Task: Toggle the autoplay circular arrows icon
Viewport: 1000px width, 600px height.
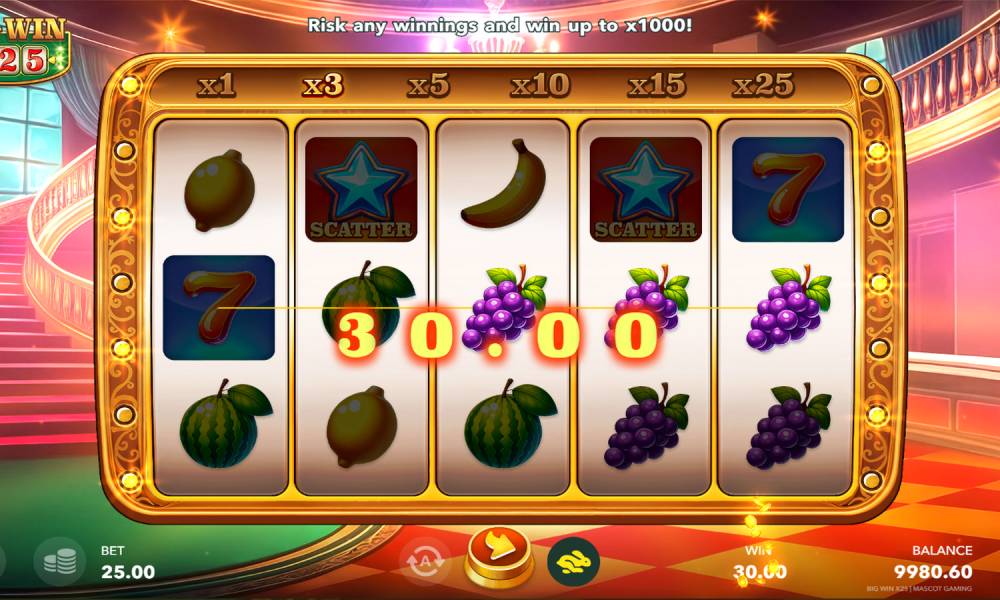Action: click(x=425, y=562)
